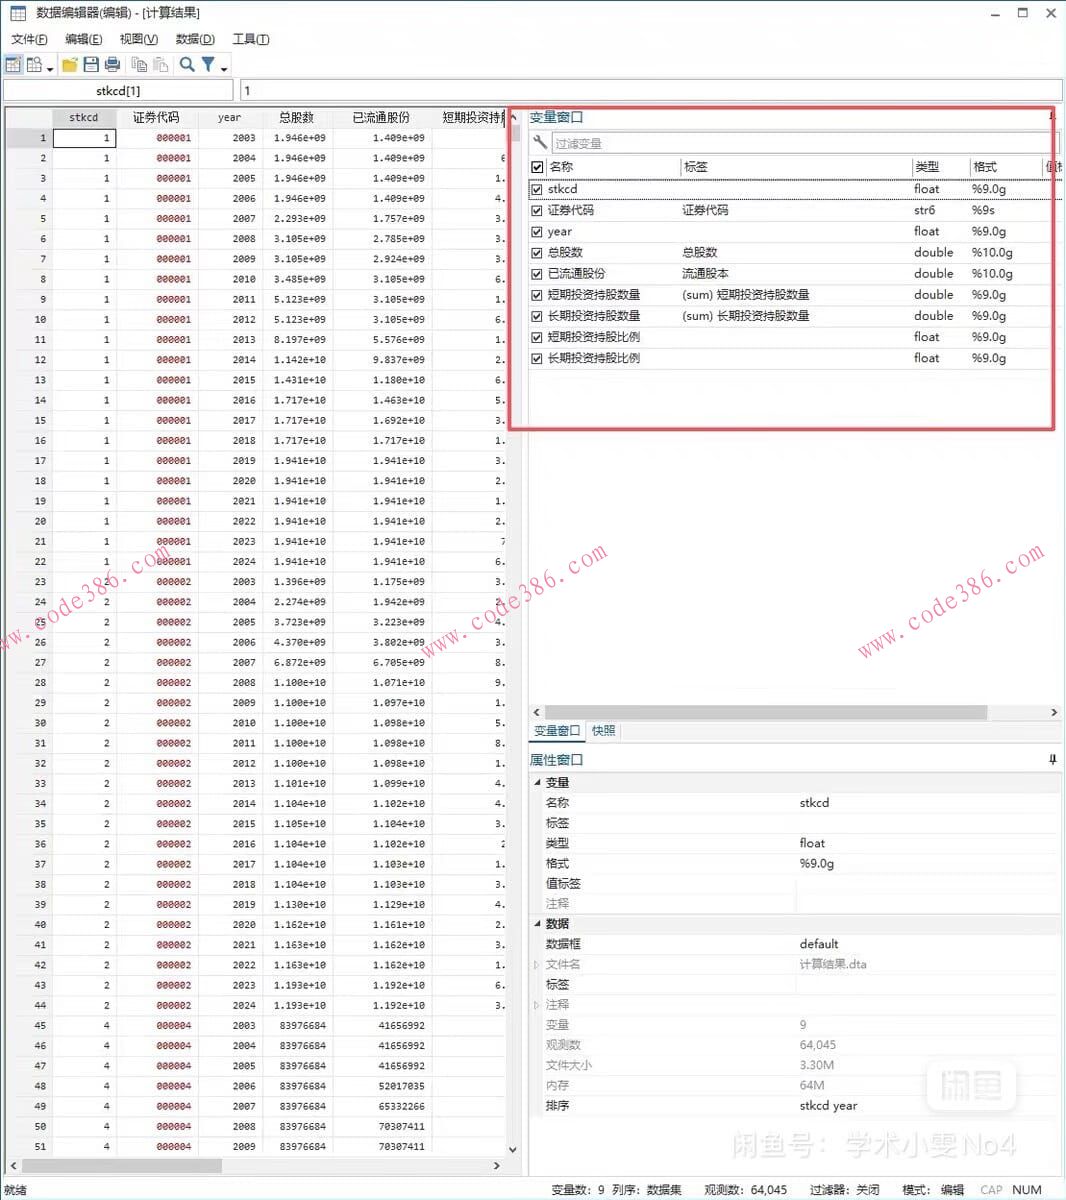Open find with the magnifier icon
The height and width of the screenshot is (1200, 1066).
coord(187,65)
